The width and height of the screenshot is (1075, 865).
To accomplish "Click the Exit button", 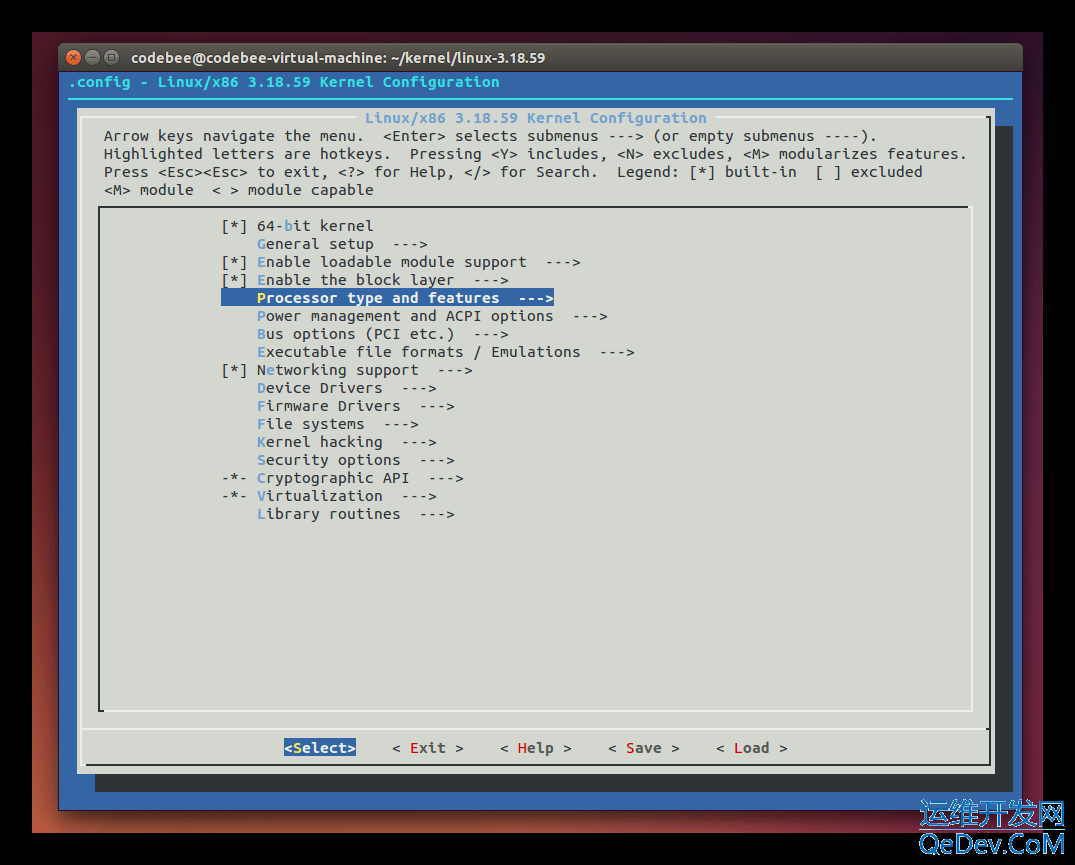I will tap(428, 748).
